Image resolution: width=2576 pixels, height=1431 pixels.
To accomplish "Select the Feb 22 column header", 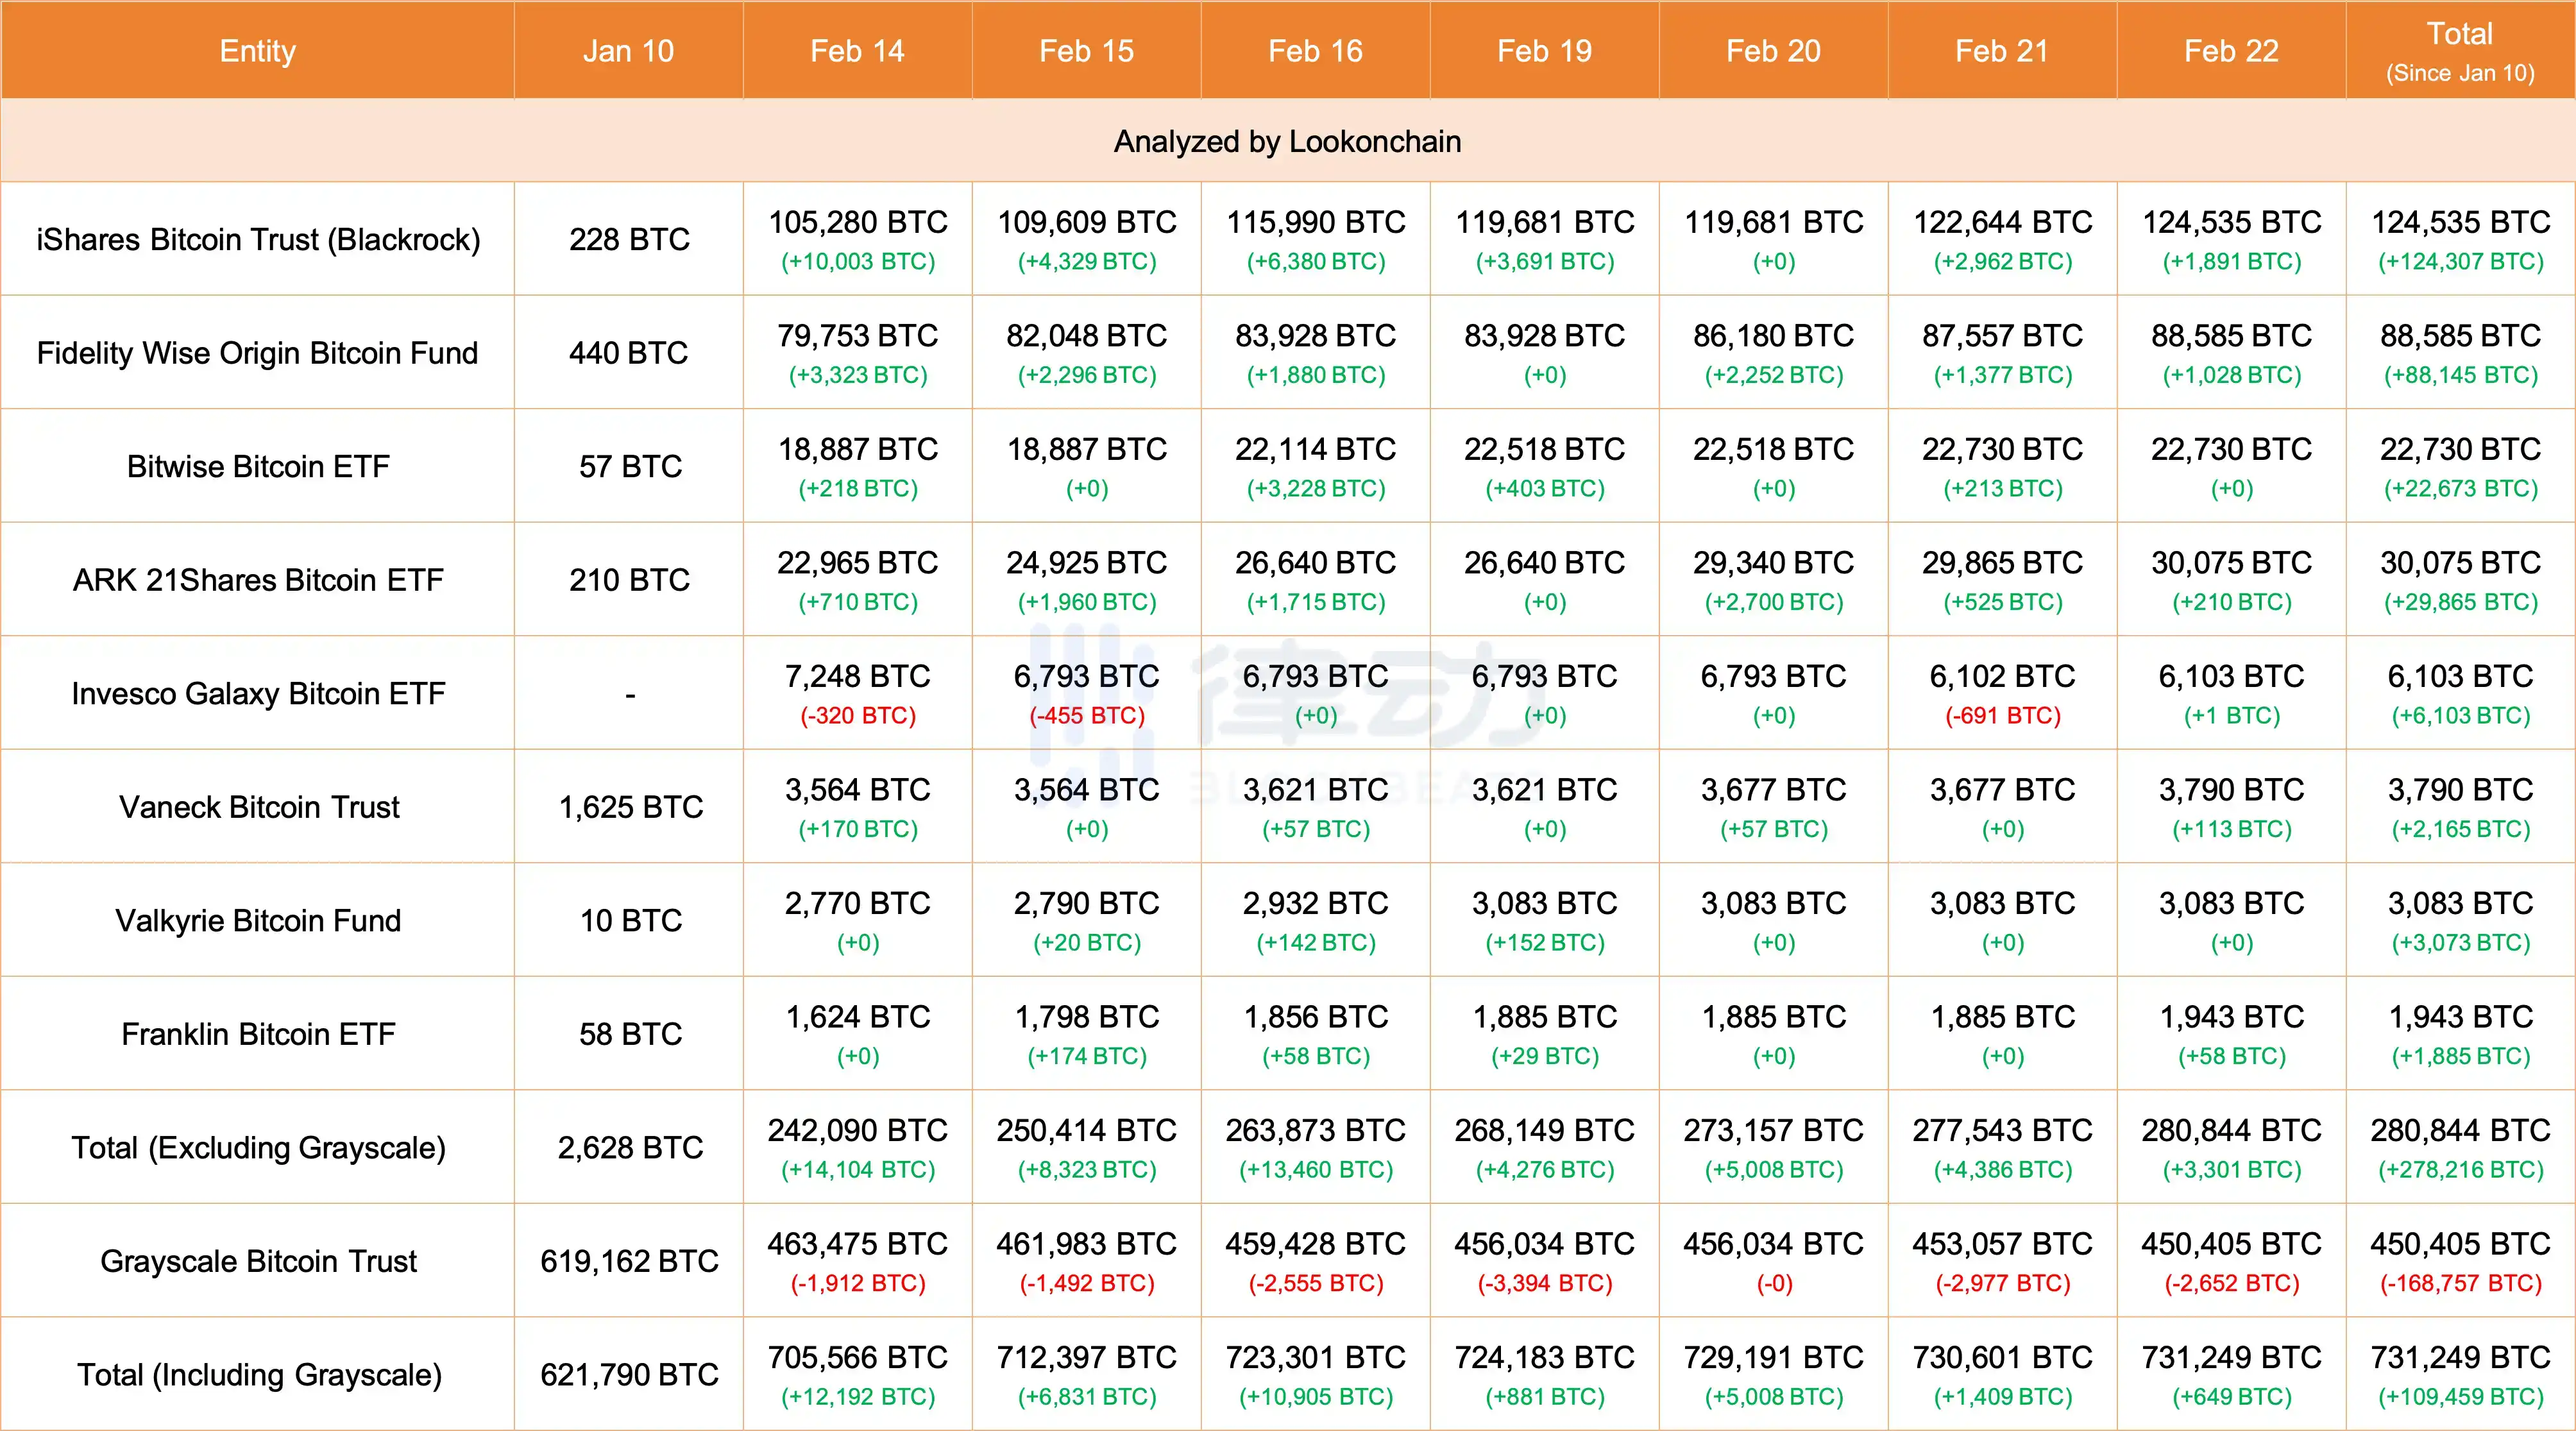I will pos(2231,51).
